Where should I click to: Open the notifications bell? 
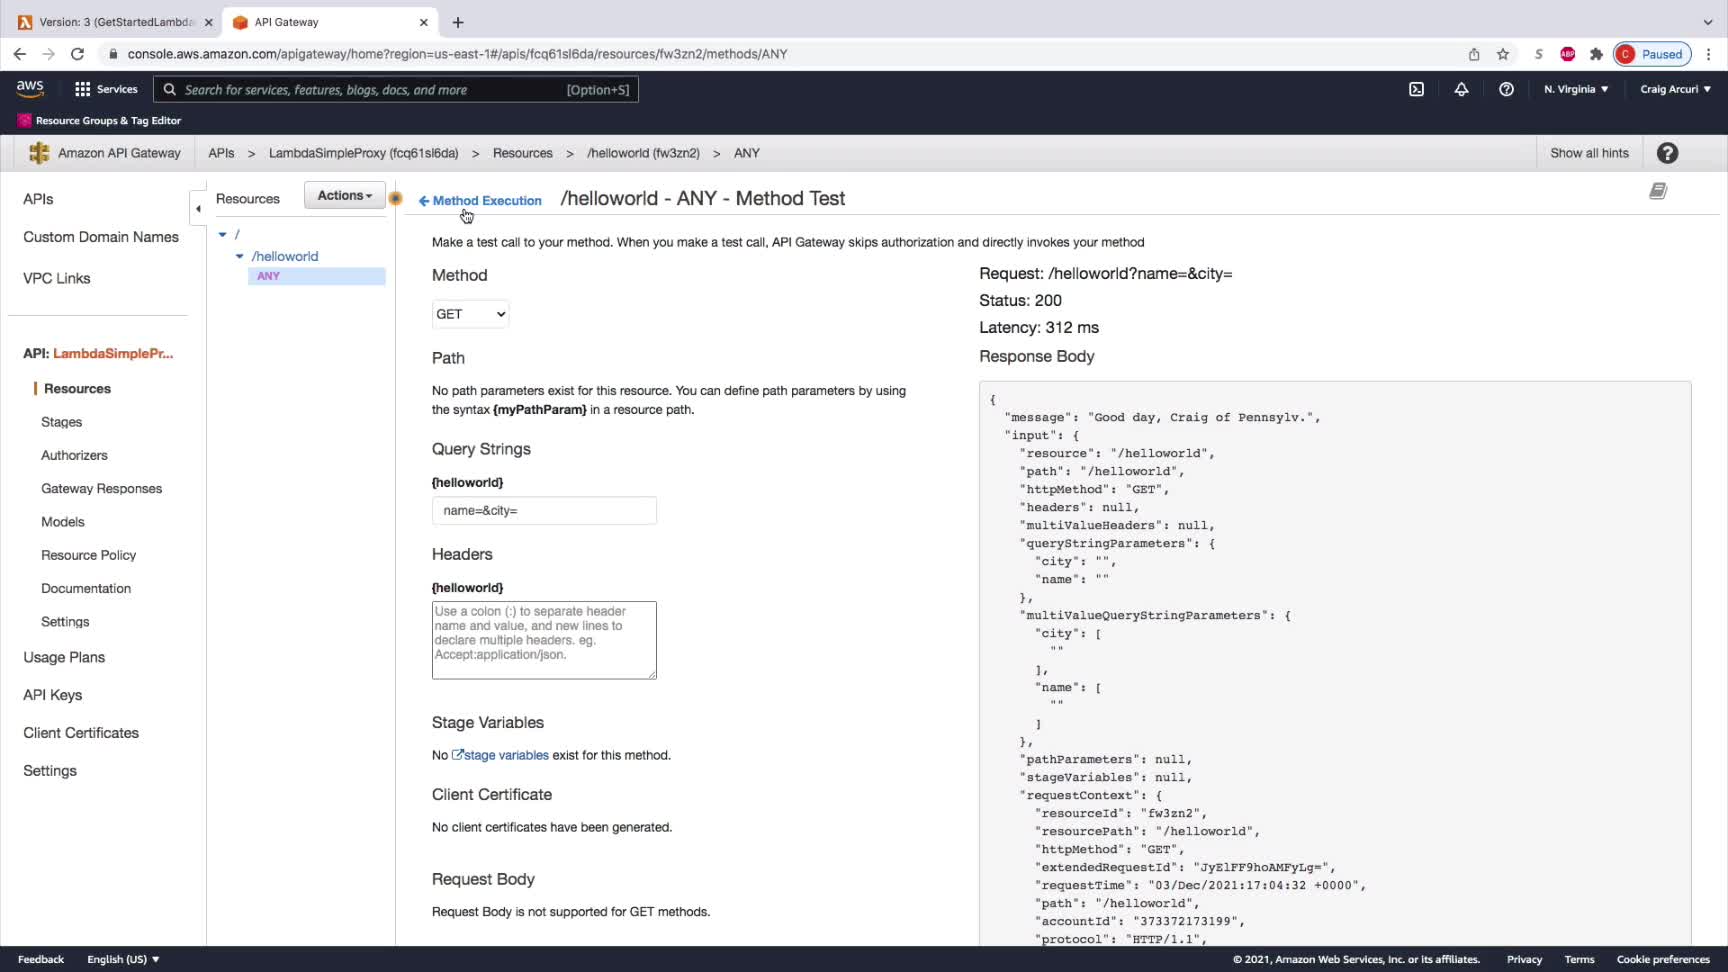point(1461,89)
